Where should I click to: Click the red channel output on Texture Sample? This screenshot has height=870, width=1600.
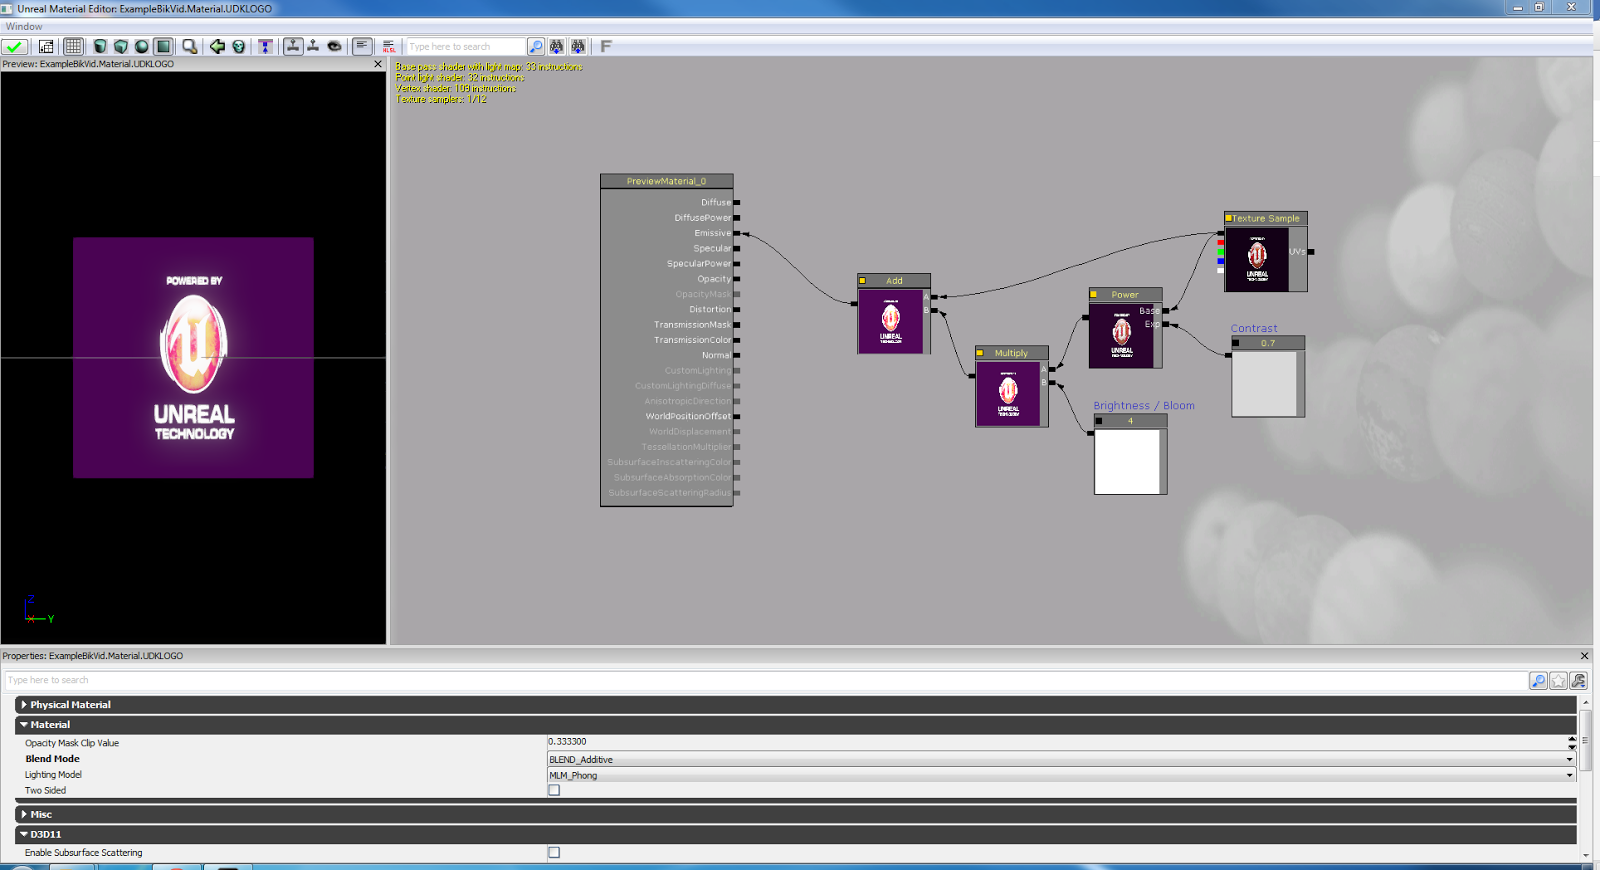1220,243
